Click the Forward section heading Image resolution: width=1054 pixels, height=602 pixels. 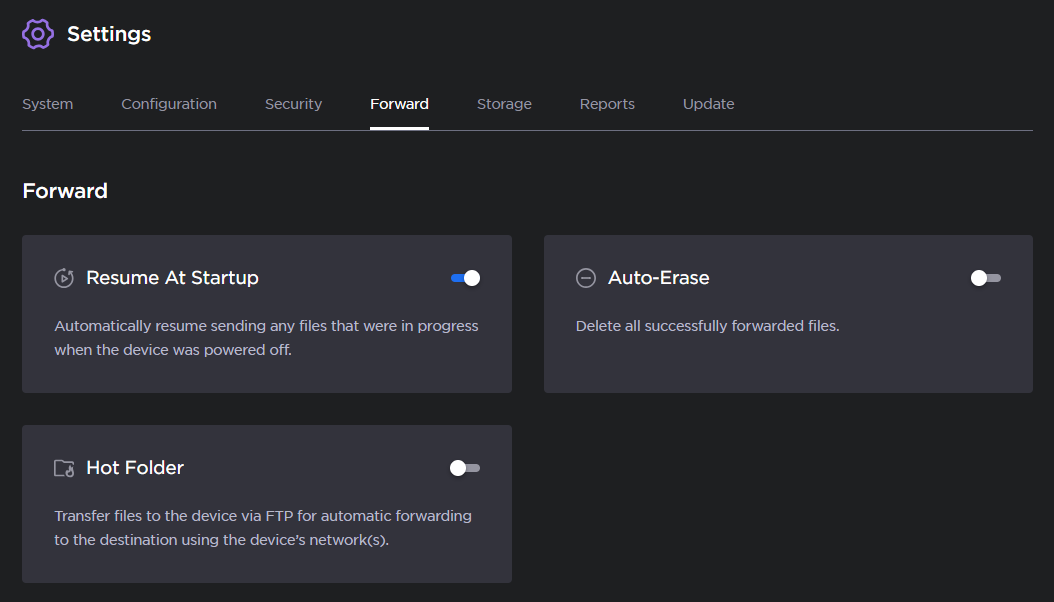(65, 191)
